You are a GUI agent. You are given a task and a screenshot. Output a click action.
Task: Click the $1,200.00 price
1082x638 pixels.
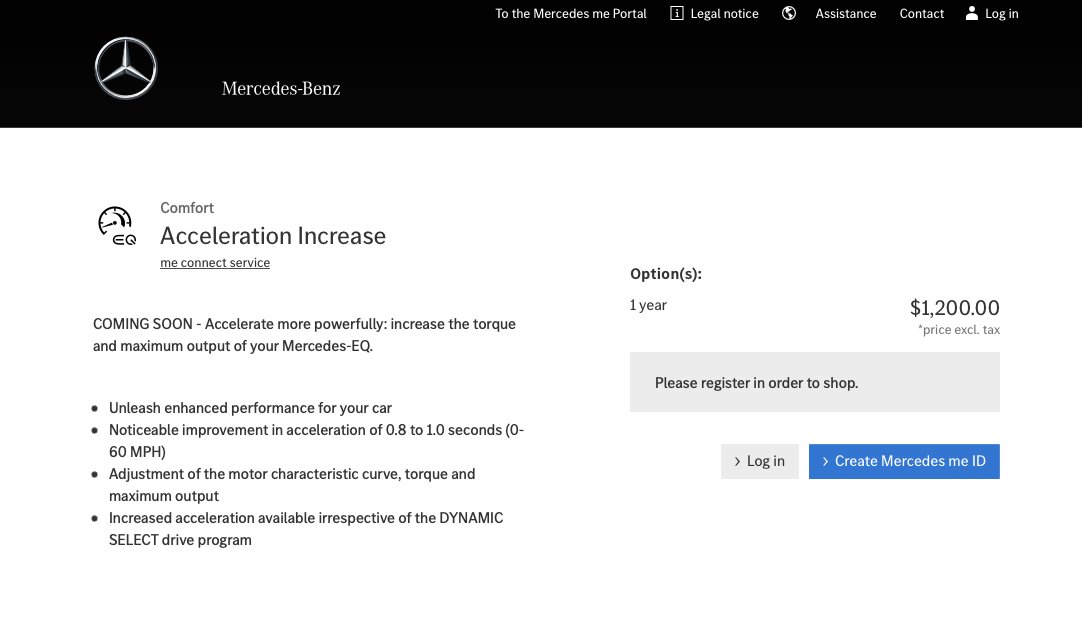click(954, 308)
